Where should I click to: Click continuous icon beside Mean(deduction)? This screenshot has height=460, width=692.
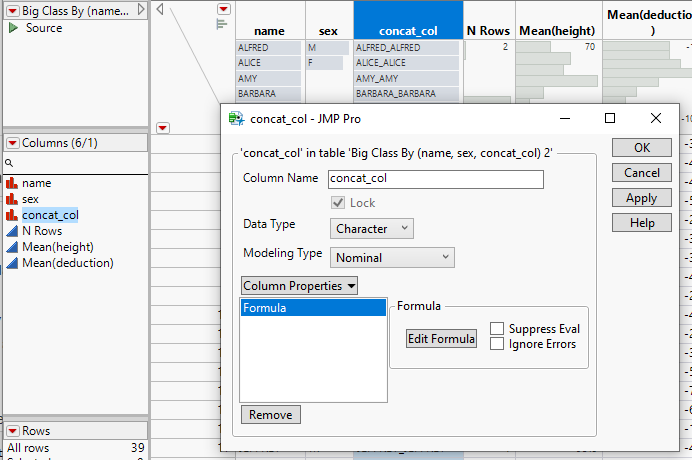[x=12, y=262]
